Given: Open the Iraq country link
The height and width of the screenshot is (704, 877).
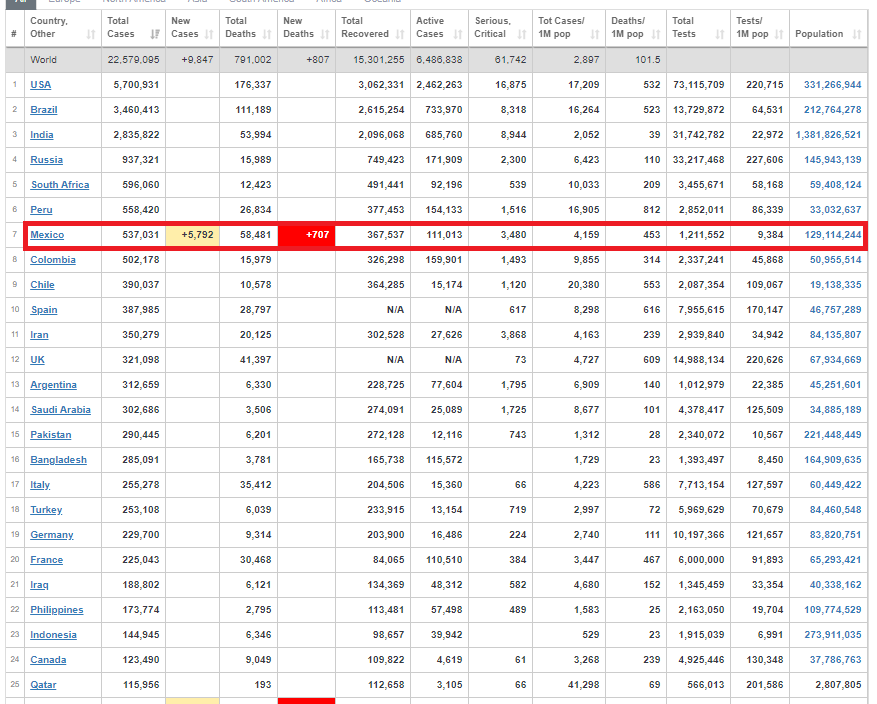Looking at the screenshot, I should click(39, 585).
